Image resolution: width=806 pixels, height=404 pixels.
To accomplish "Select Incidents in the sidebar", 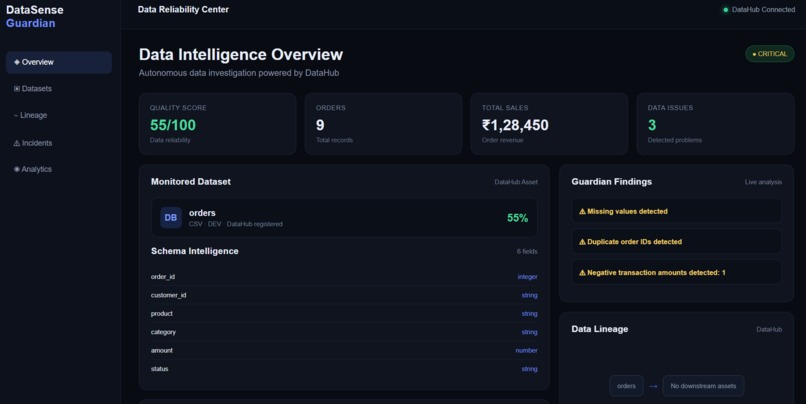I will coord(59,143).
